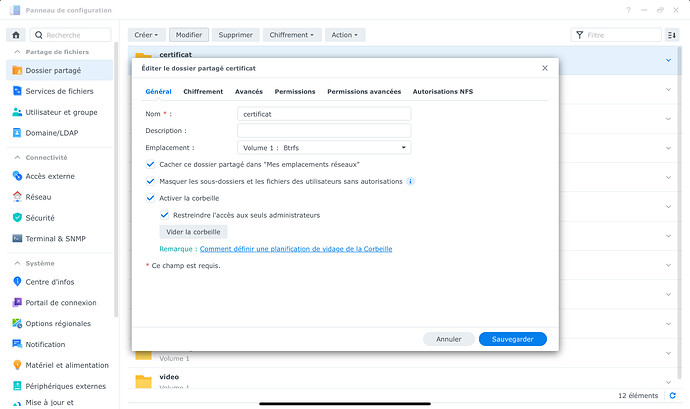Click info icon beside Masquer les sous-dossiers
Screen dimensions: 690x409
click(x=411, y=181)
